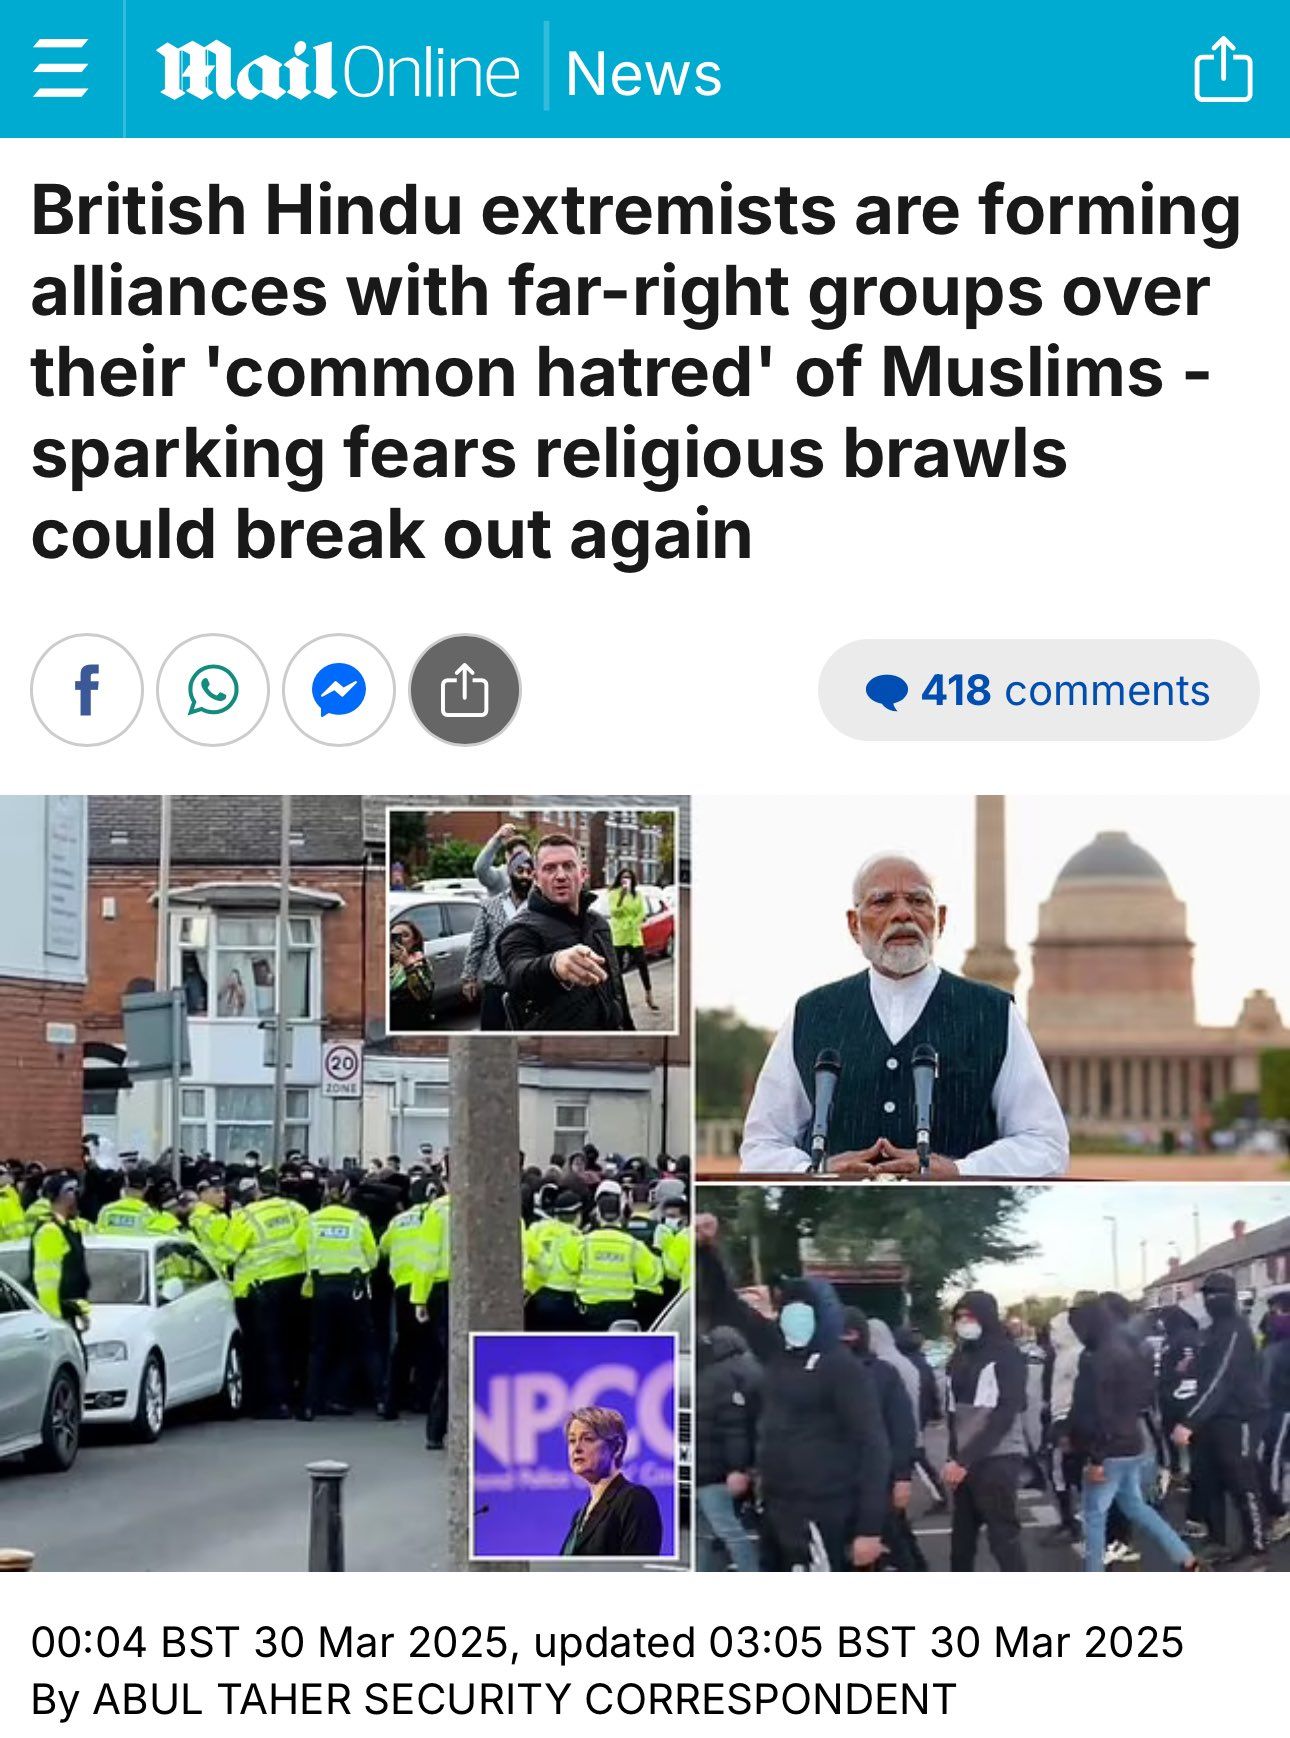Tap the MailOnline logo

click(337, 72)
